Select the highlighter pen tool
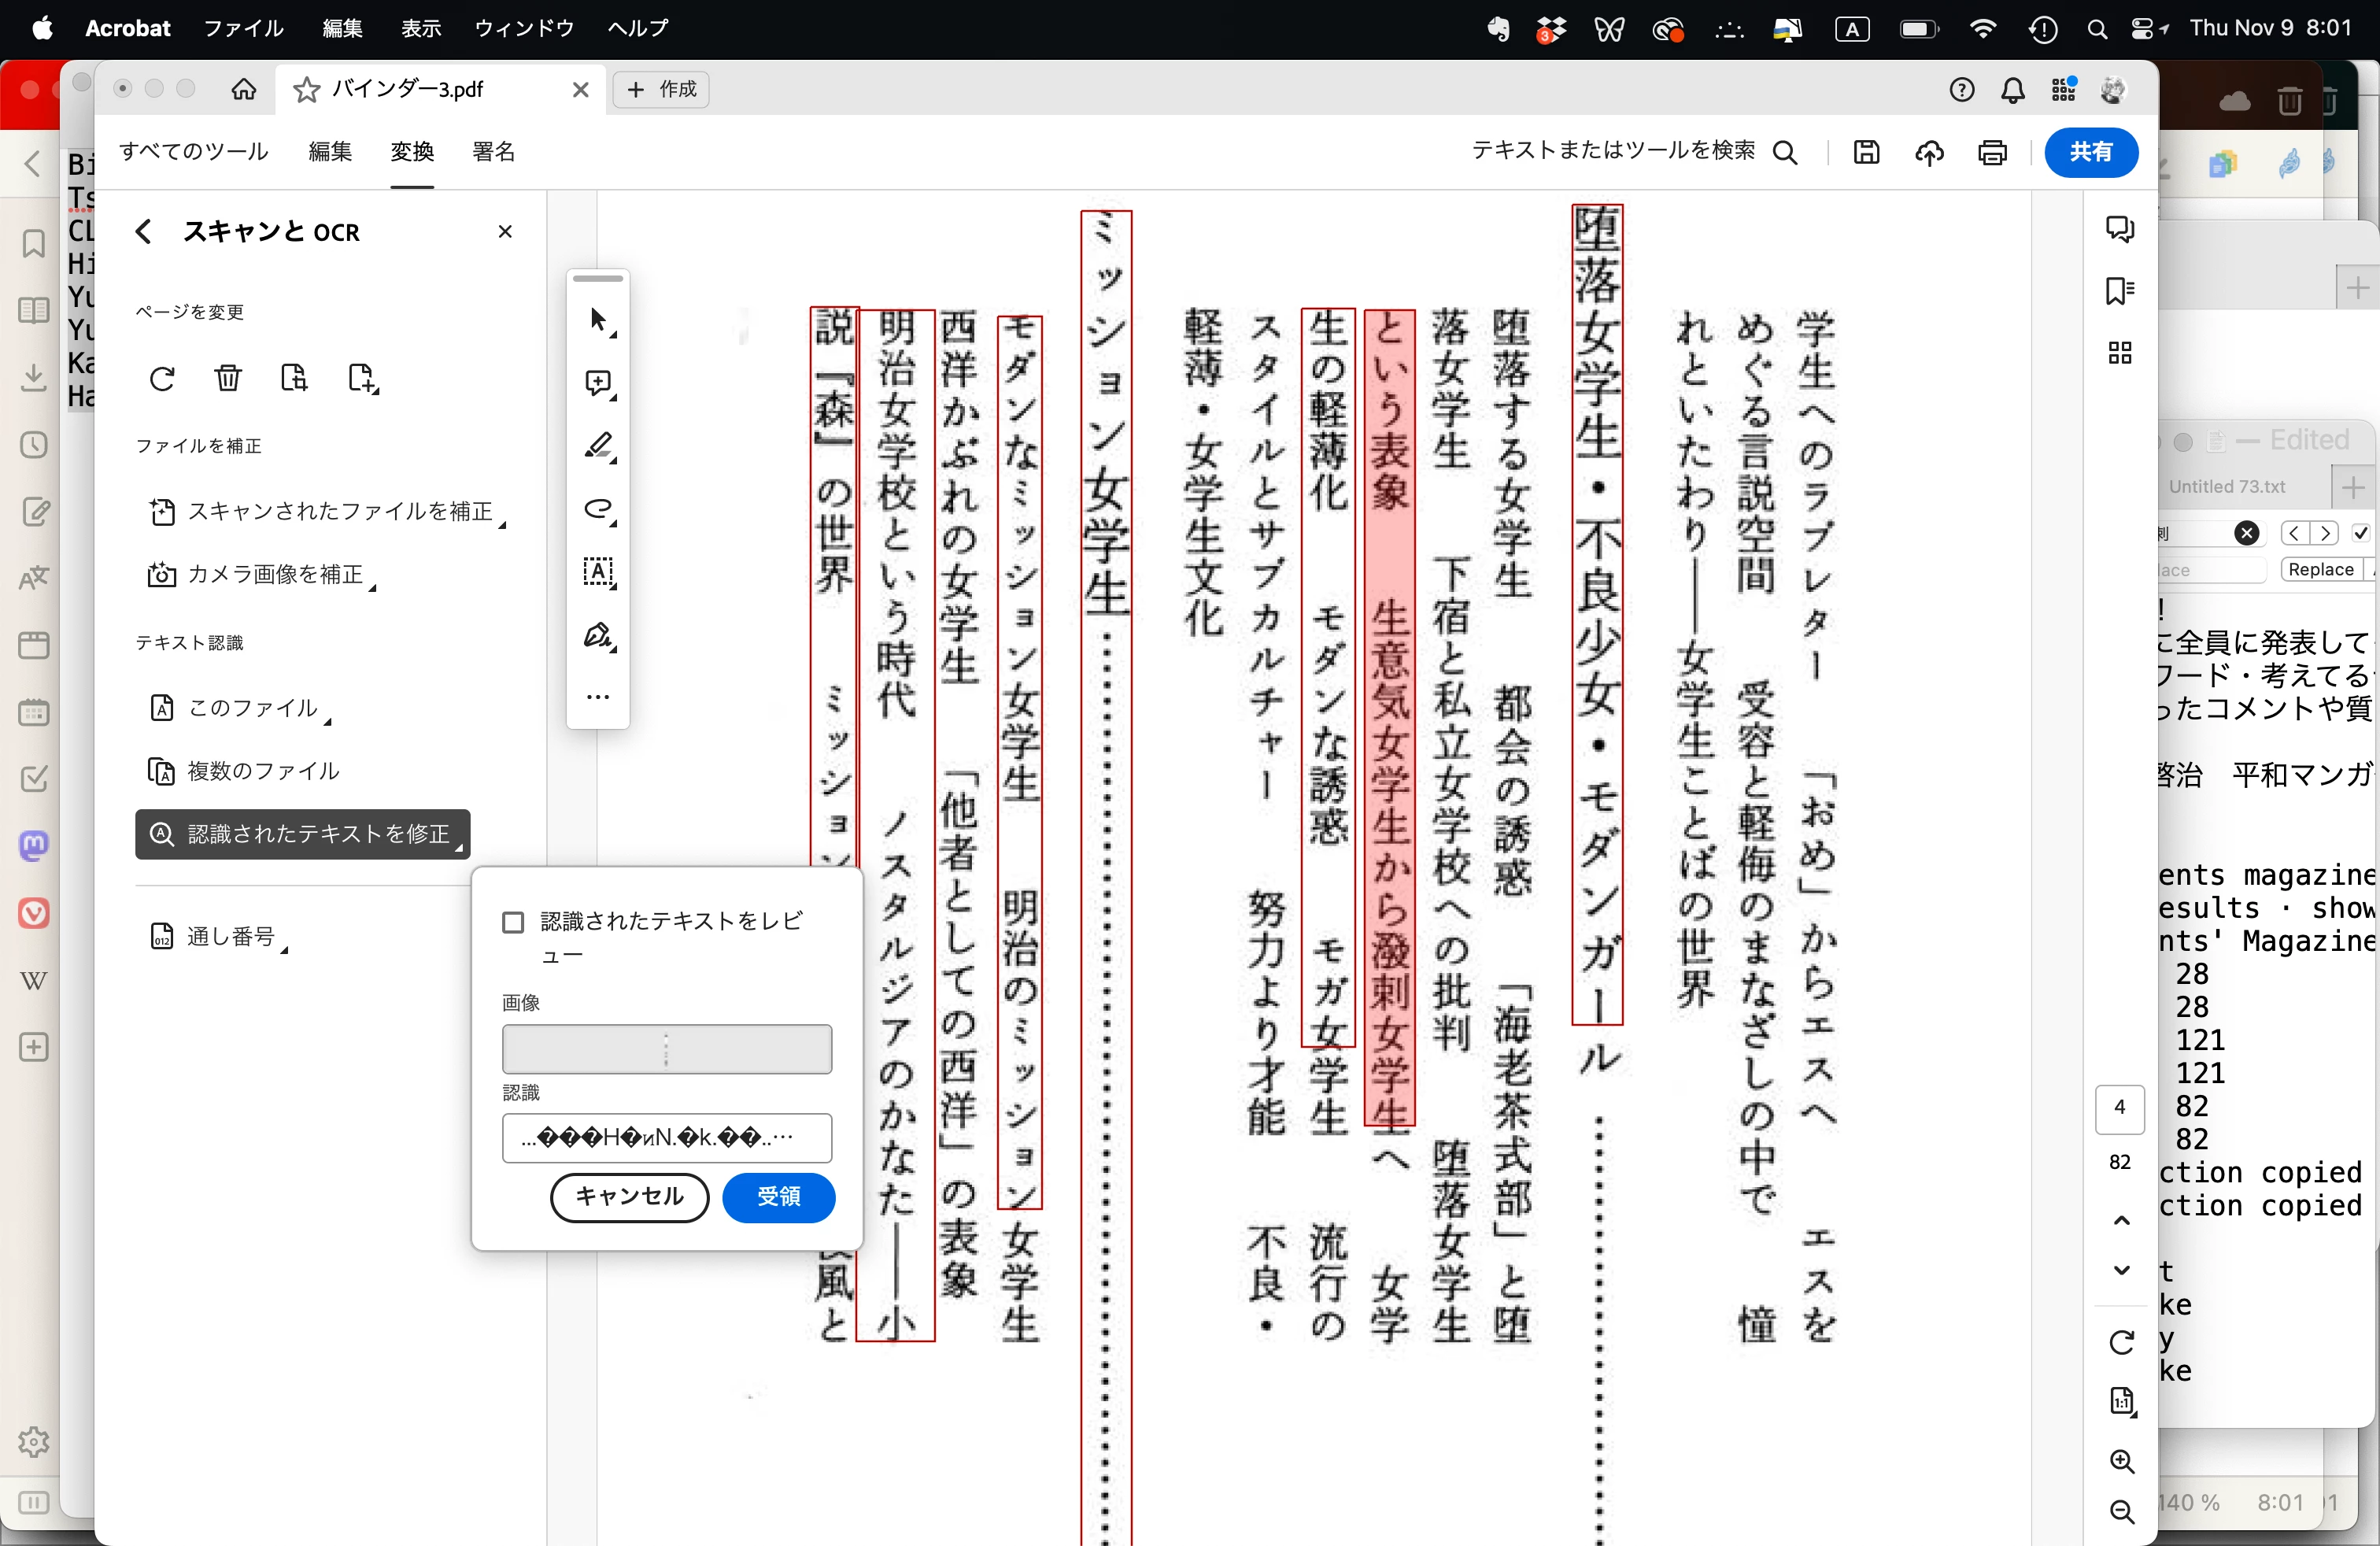The height and width of the screenshot is (1546, 2380). (598, 446)
